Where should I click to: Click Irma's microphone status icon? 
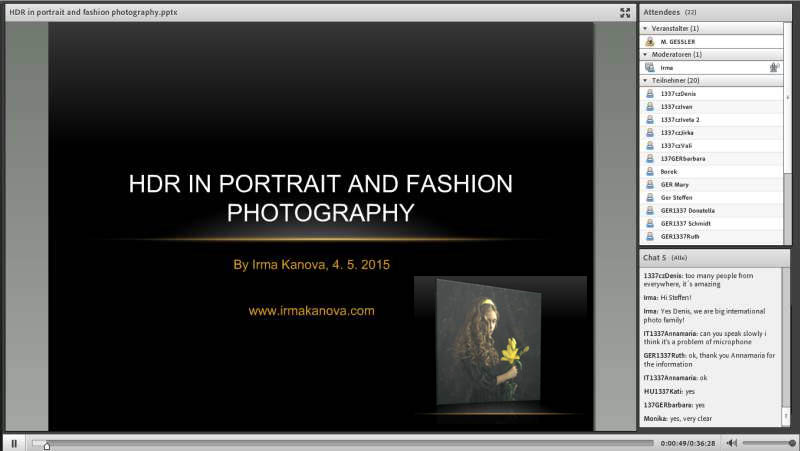(x=774, y=67)
